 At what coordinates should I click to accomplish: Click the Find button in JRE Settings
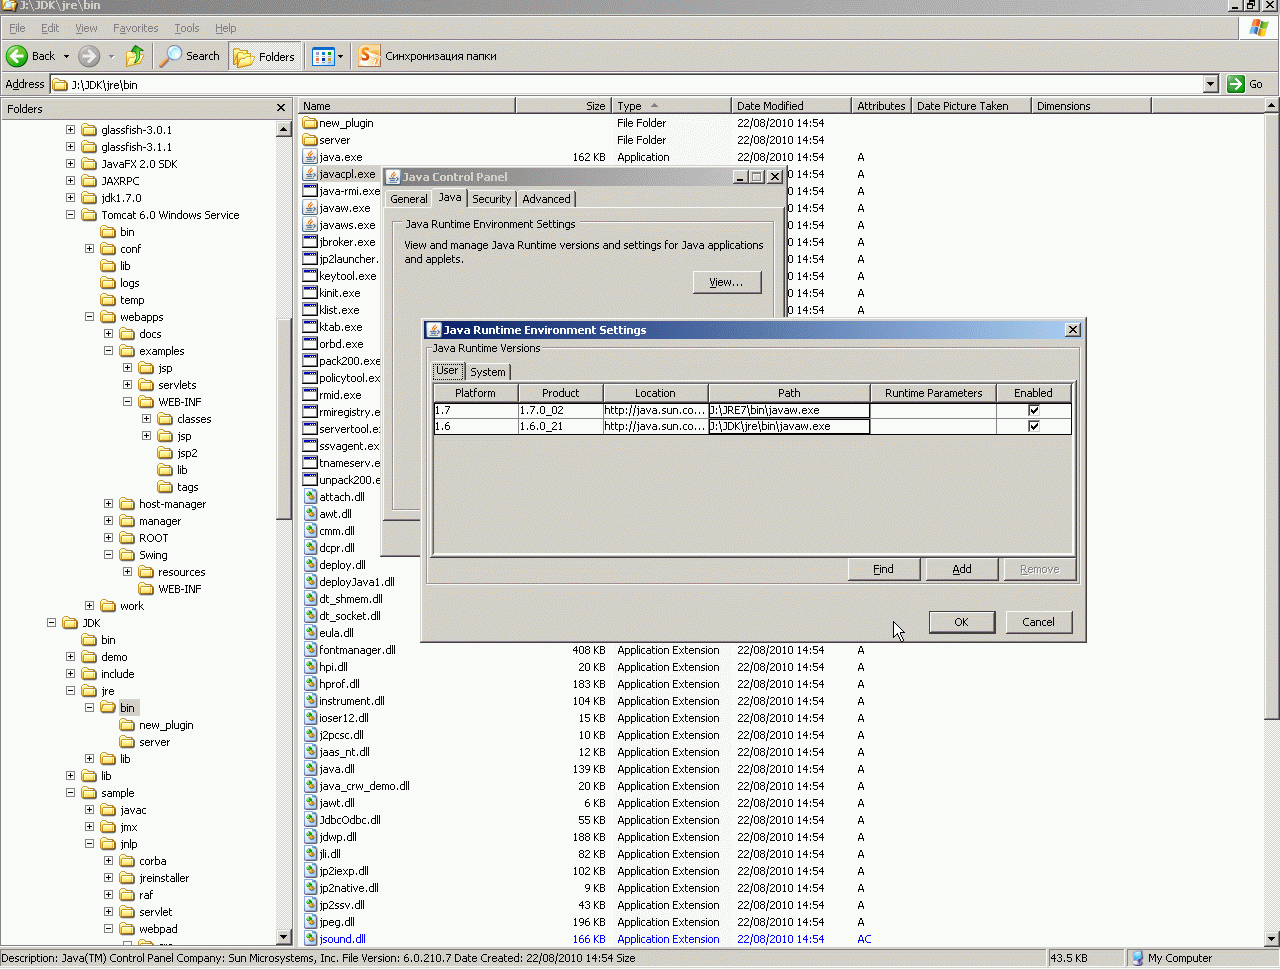tap(883, 569)
